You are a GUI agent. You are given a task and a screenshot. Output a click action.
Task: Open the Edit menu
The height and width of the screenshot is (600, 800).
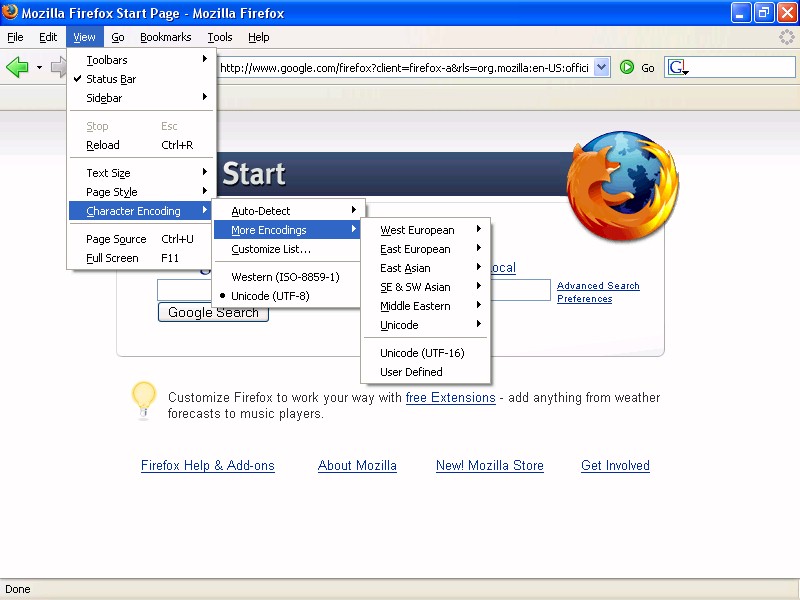tap(48, 37)
